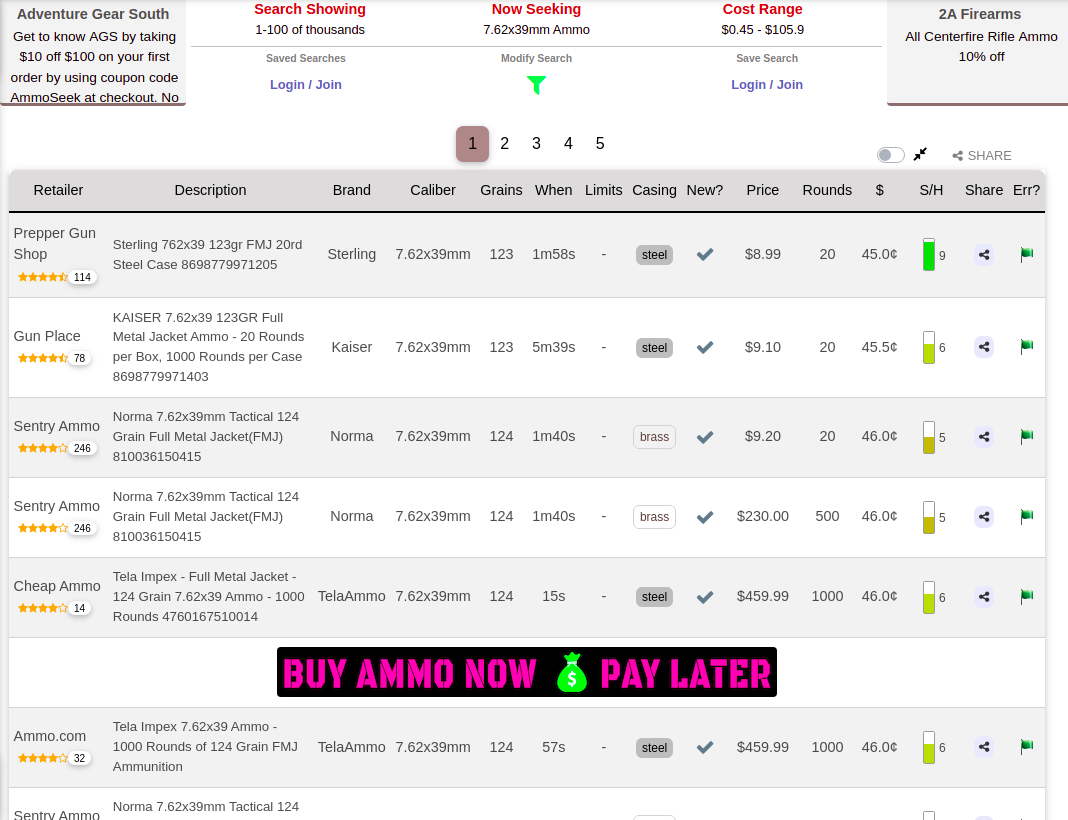Flag an error on Sentry Ammo $230.00 row
This screenshot has width=1068, height=820.
coord(1026,516)
